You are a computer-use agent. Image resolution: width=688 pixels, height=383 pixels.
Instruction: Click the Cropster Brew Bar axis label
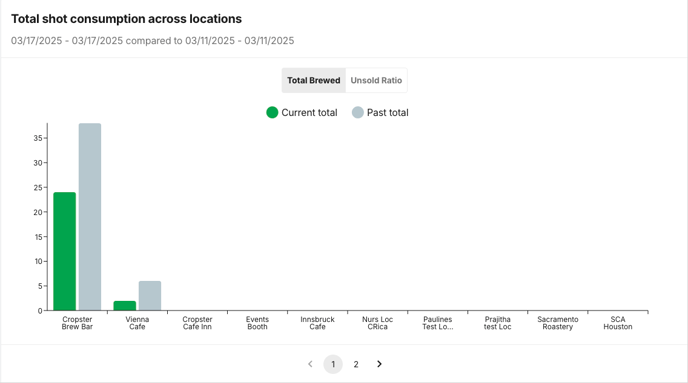[77, 323]
